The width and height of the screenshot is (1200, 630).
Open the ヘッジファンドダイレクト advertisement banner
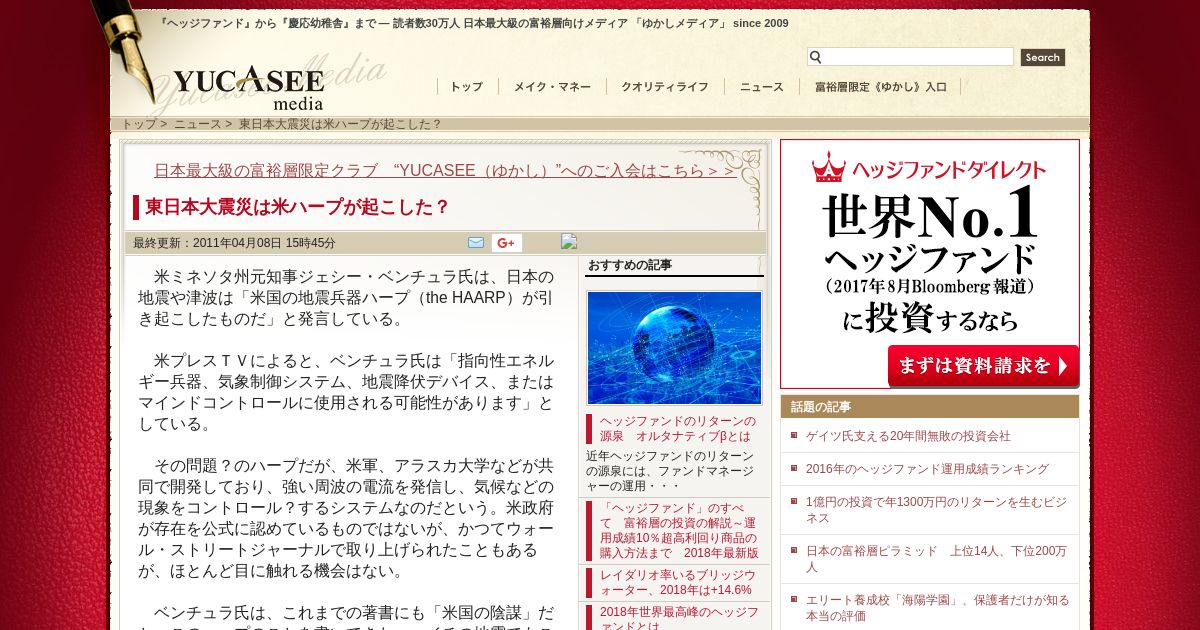coord(930,264)
